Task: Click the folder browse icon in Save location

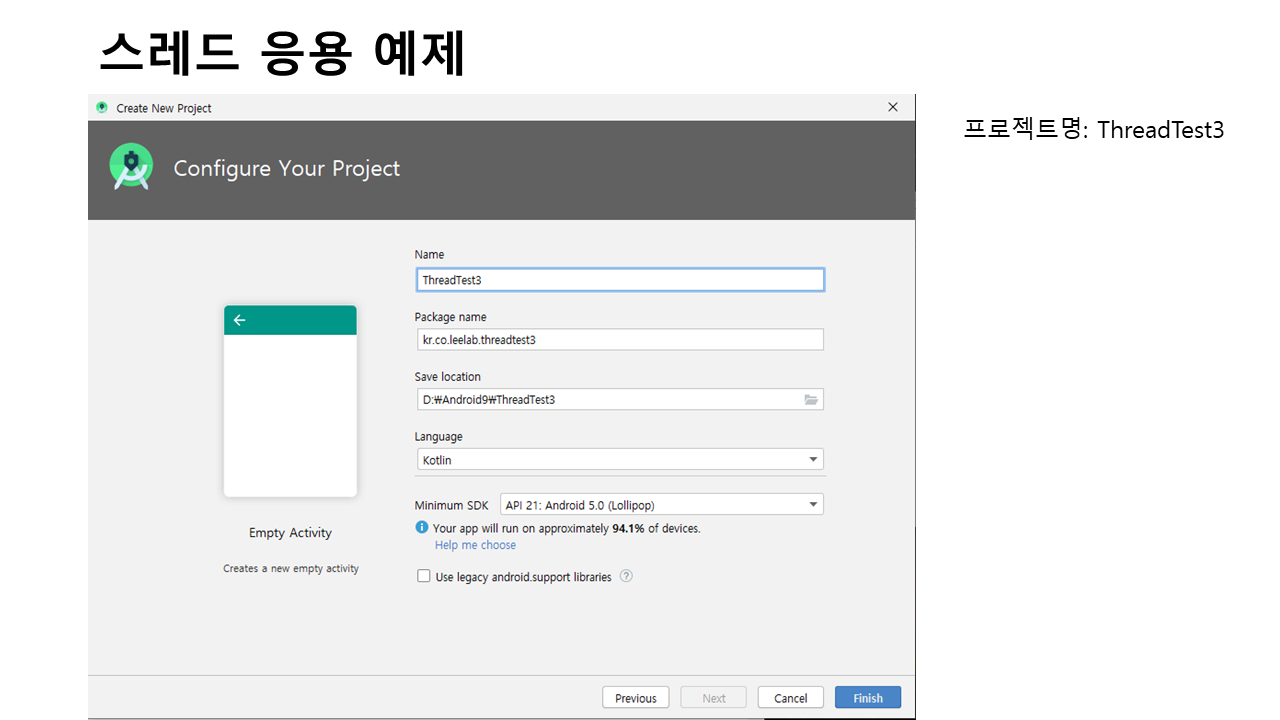Action: [811, 400]
